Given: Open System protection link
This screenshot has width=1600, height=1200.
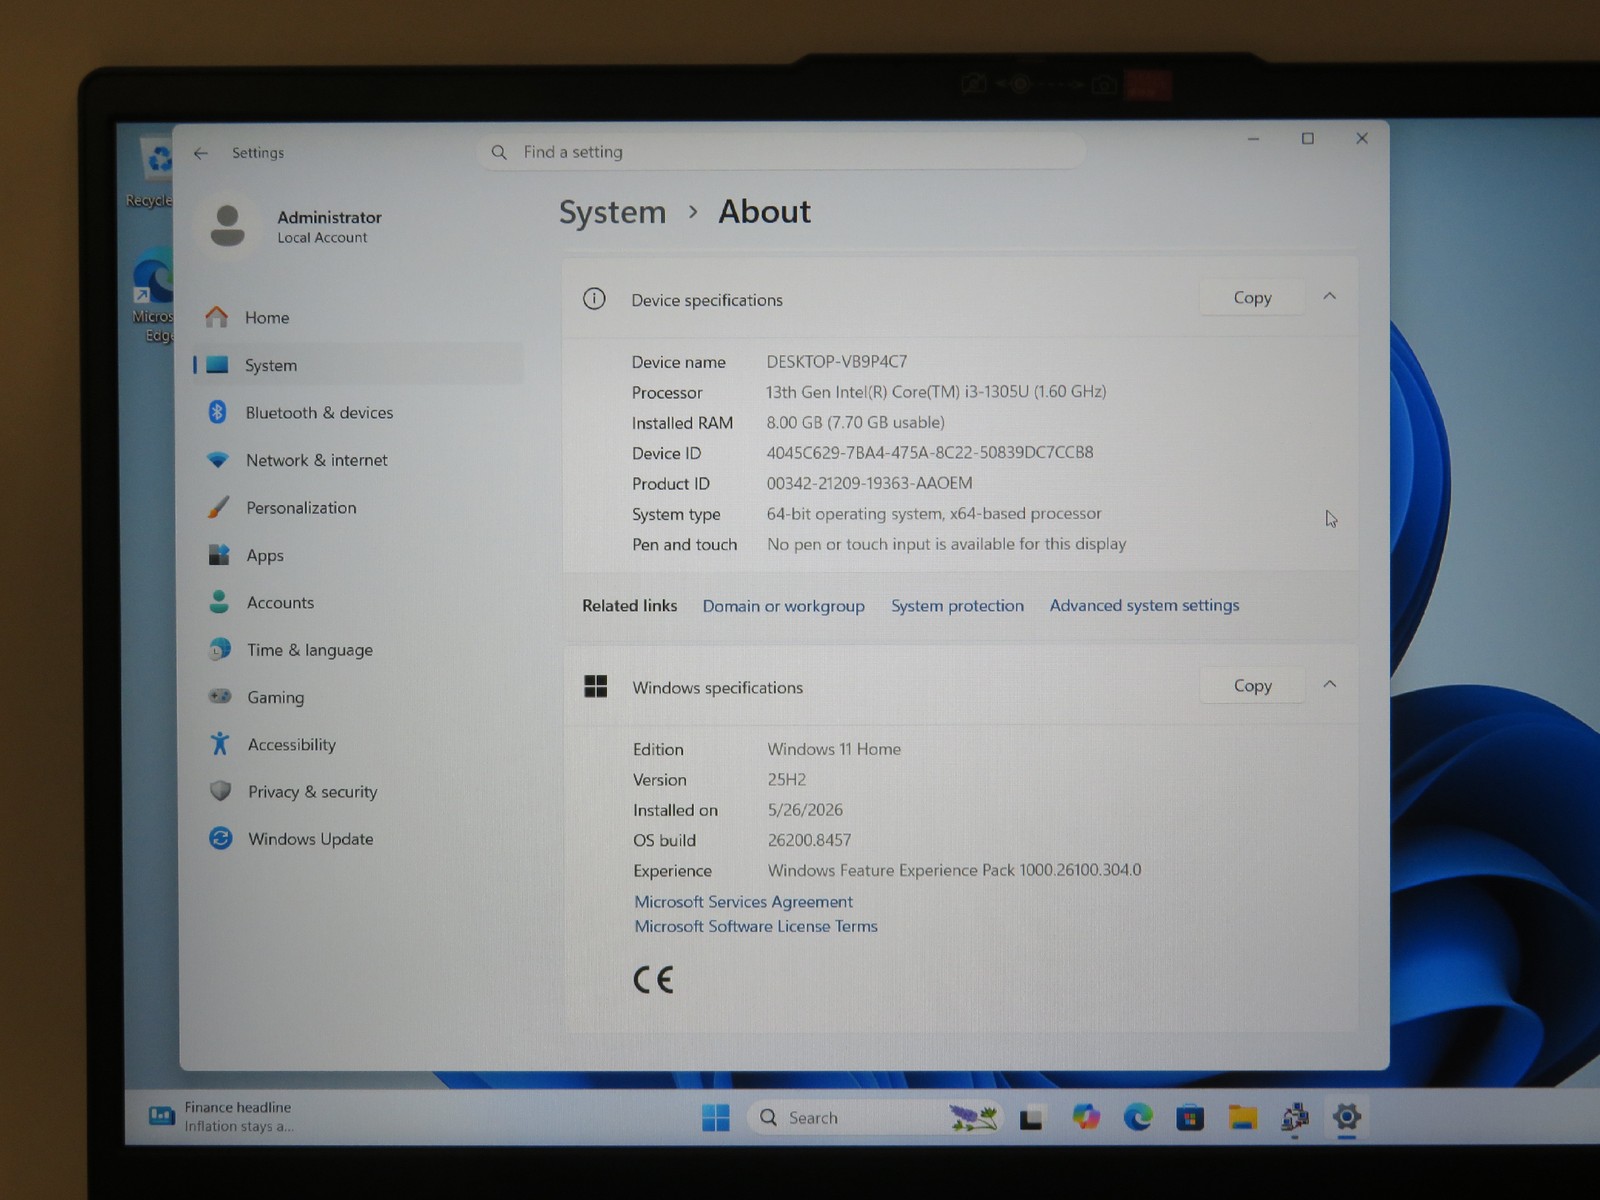Looking at the screenshot, I should 957,605.
